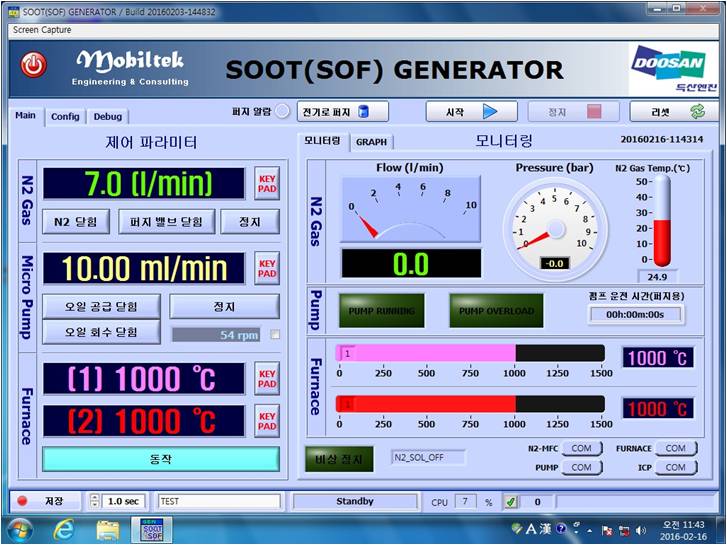Click the (1) 1000 °C setpoint display
The height and width of the screenshot is (545, 727).
click(x=144, y=378)
